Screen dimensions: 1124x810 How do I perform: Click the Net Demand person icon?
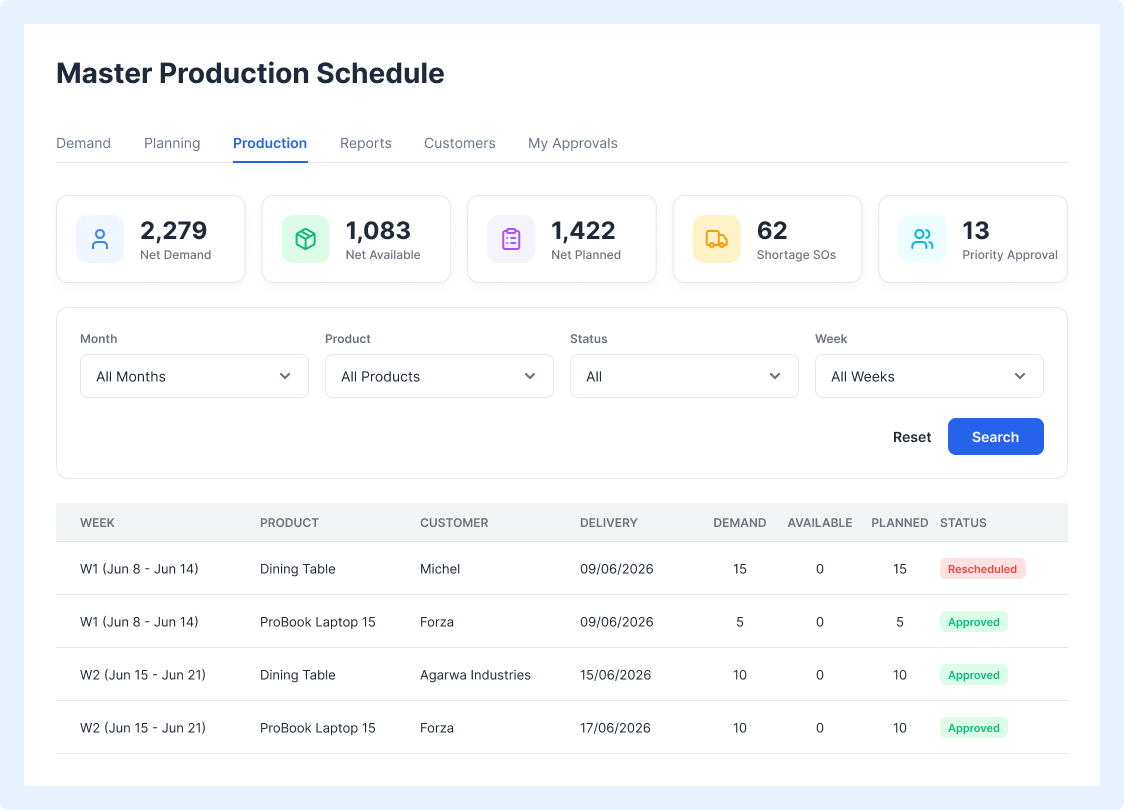[x=100, y=239]
